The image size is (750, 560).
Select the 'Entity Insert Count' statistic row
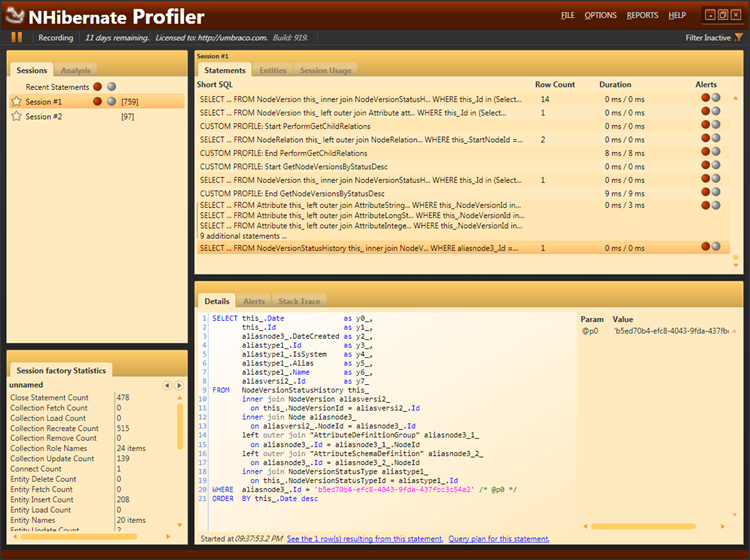[93, 499]
